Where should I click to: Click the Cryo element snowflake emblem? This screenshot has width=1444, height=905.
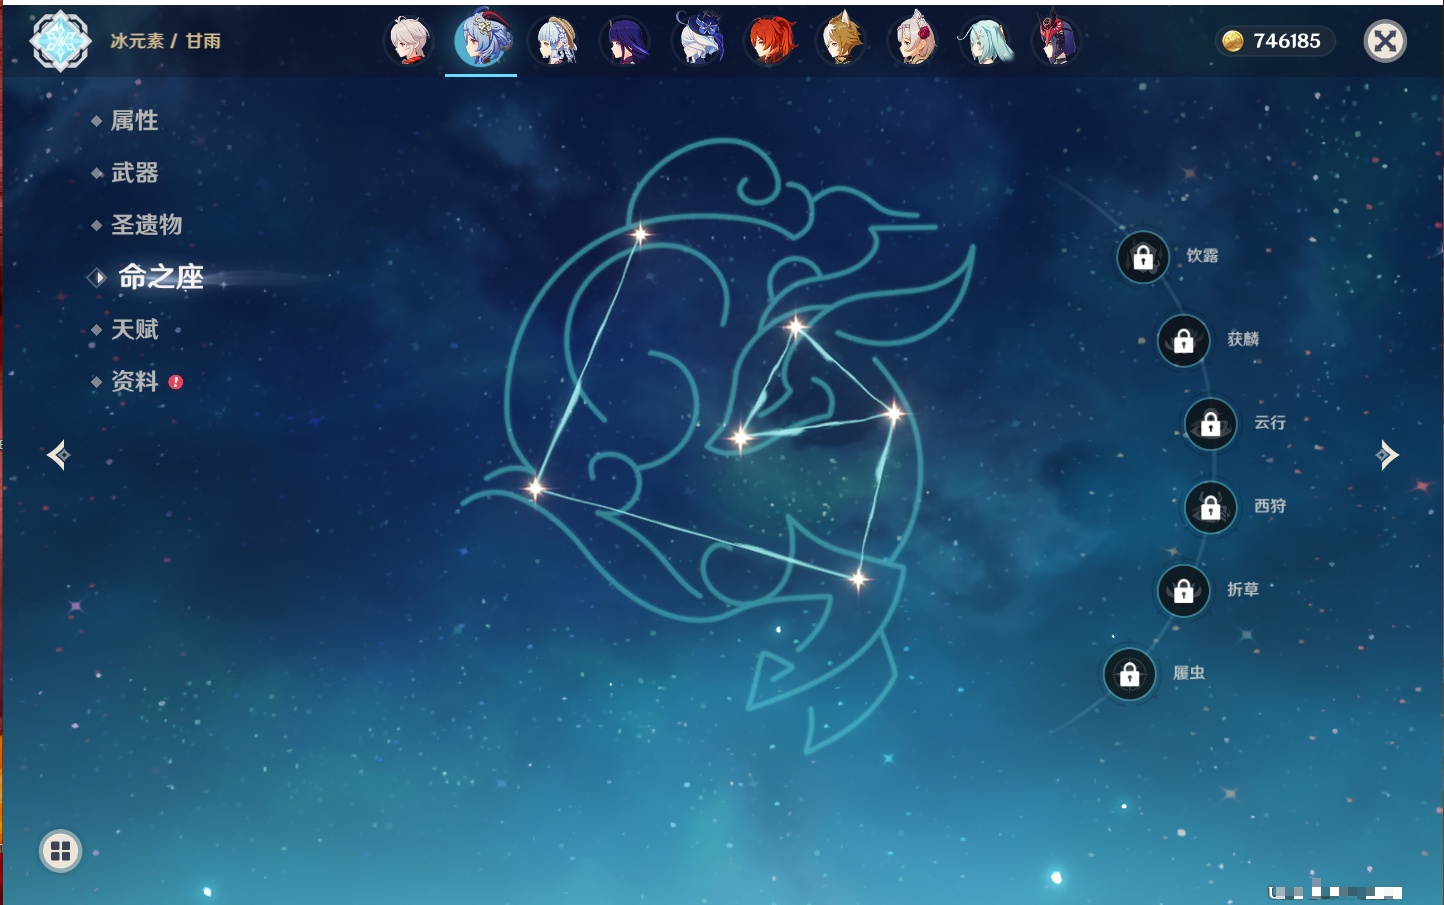pyautogui.click(x=61, y=41)
